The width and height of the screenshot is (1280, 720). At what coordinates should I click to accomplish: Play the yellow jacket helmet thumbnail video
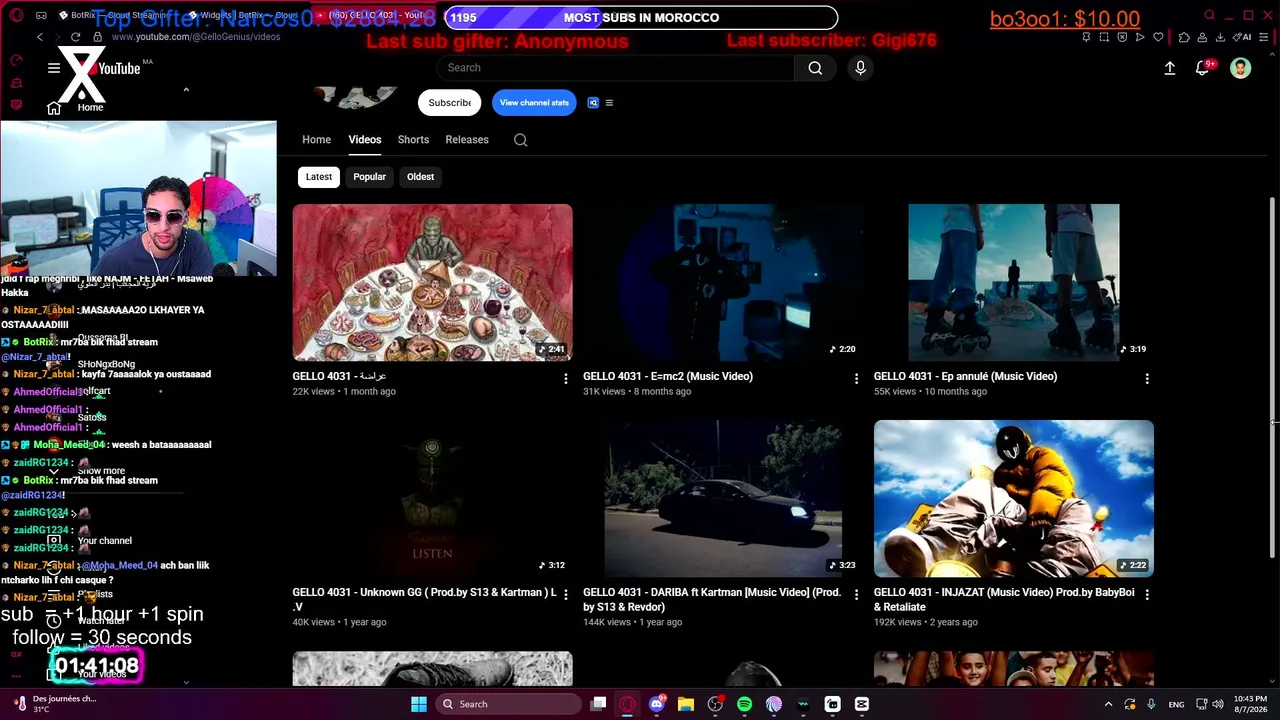pyautogui.click(x=1014, y=498)
